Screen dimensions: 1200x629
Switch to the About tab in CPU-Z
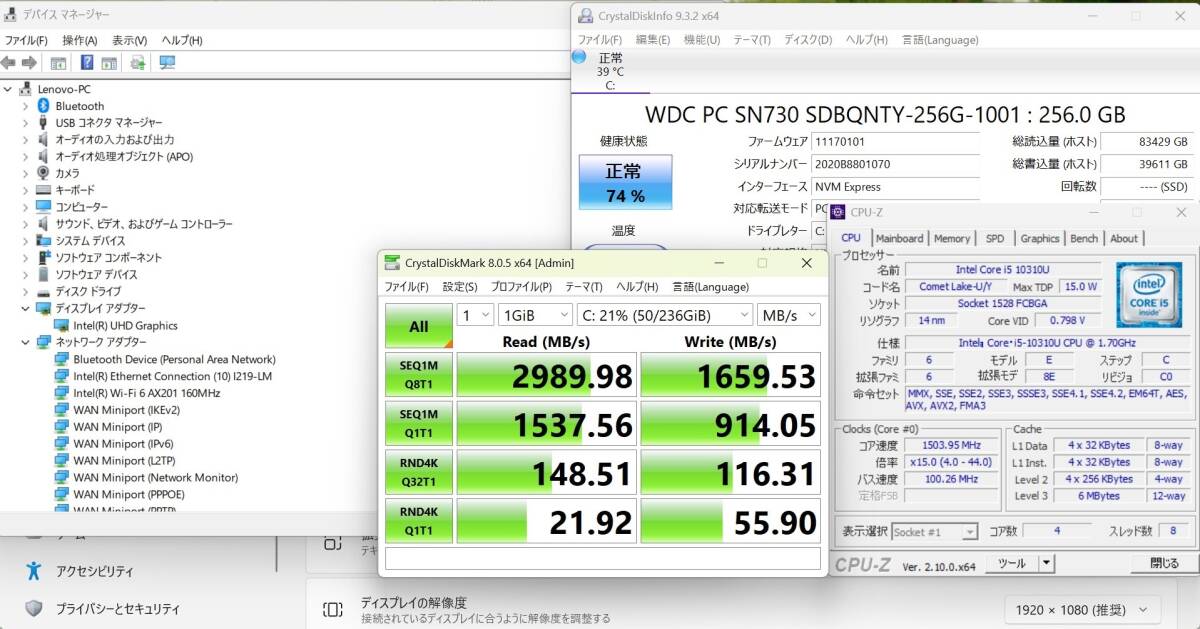pyautogui.click(x=1124, y=238)
